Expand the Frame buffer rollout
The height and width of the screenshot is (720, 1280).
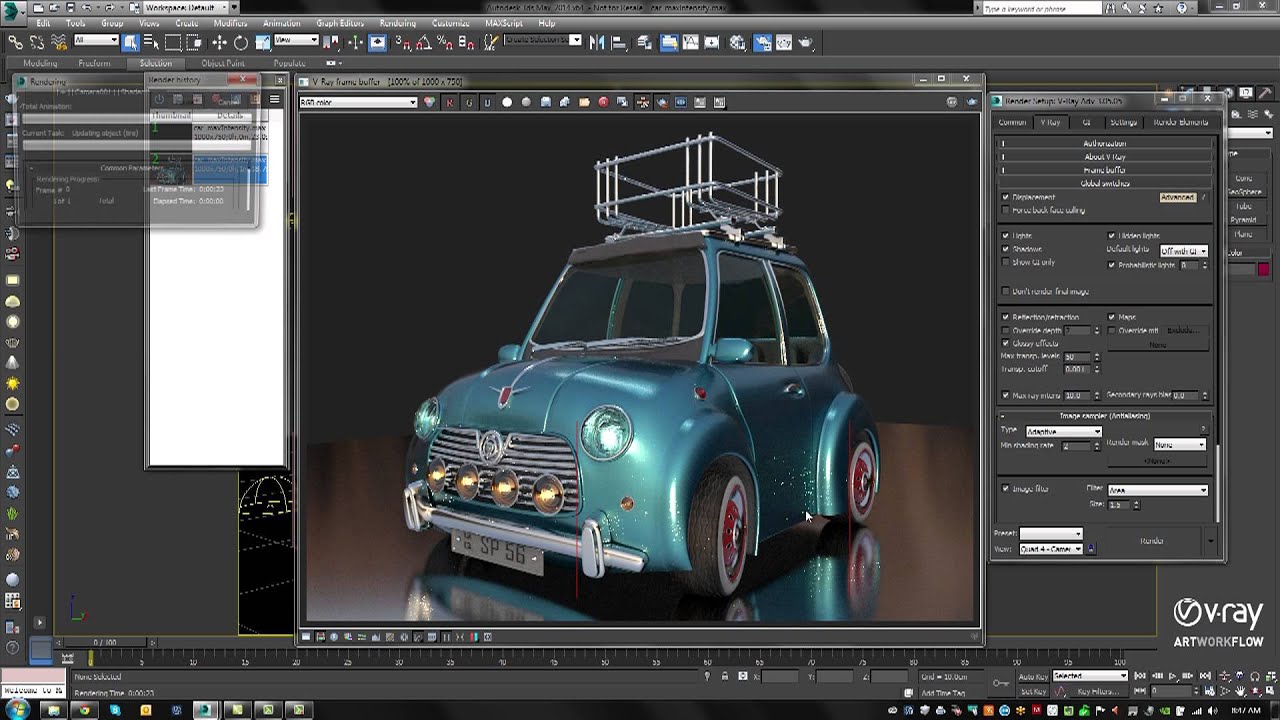(1104, 170)
